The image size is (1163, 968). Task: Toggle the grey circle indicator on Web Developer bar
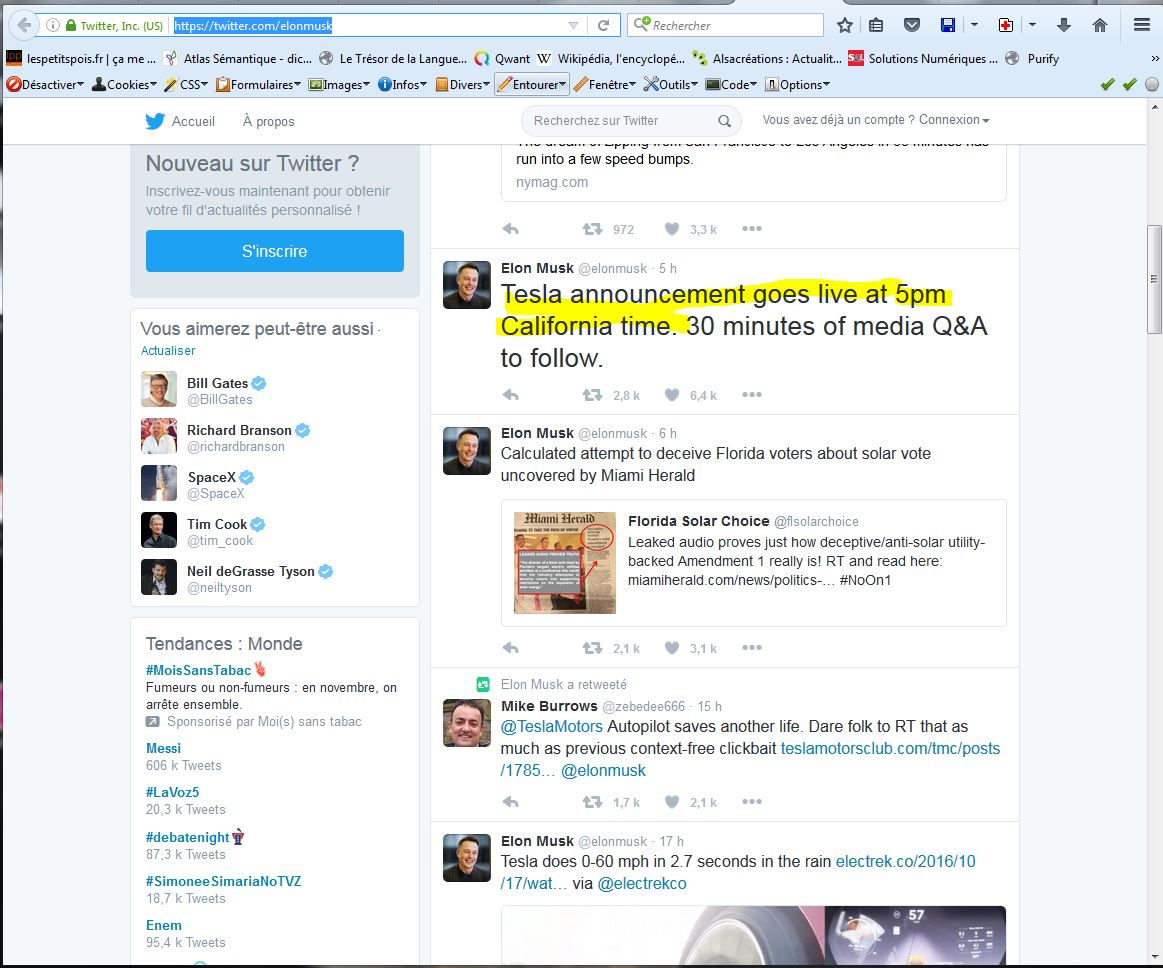tap(1153, 86)
